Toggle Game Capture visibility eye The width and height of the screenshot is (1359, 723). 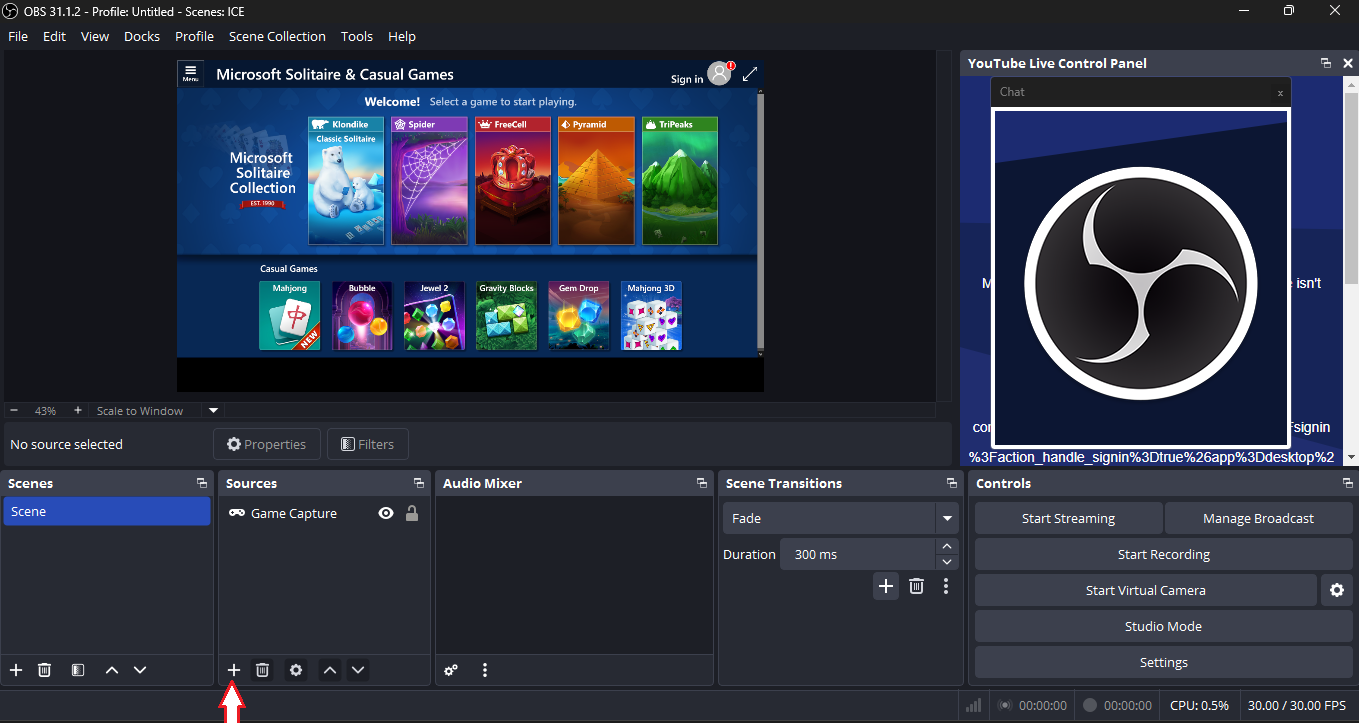386,513
